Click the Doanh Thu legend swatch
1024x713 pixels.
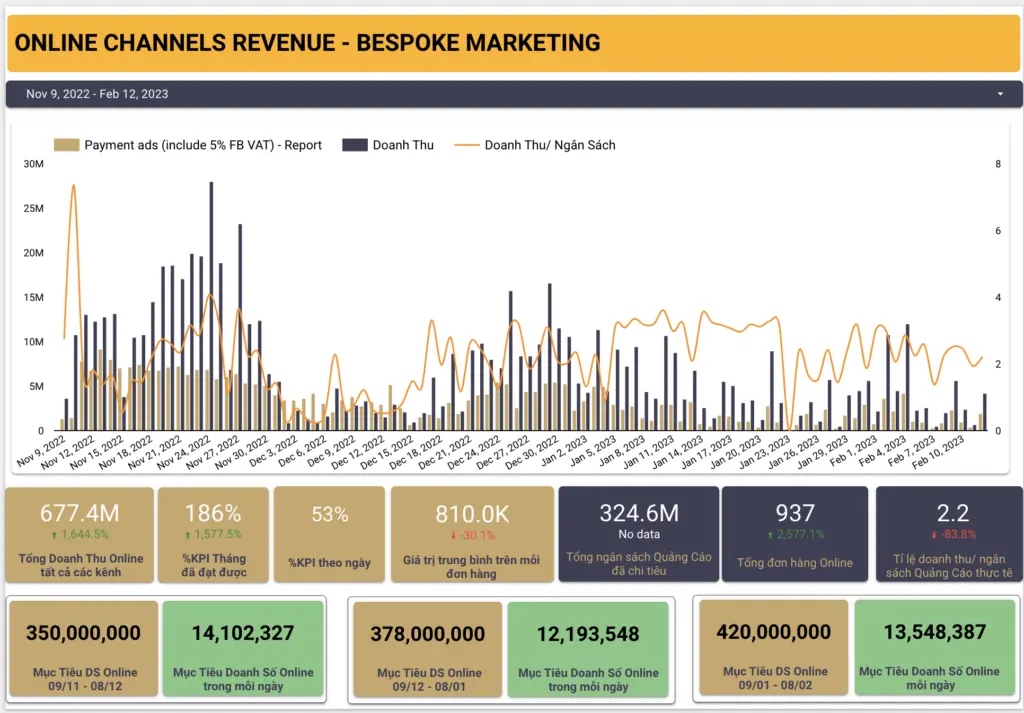pyautogui.click(x=355, y=145)
